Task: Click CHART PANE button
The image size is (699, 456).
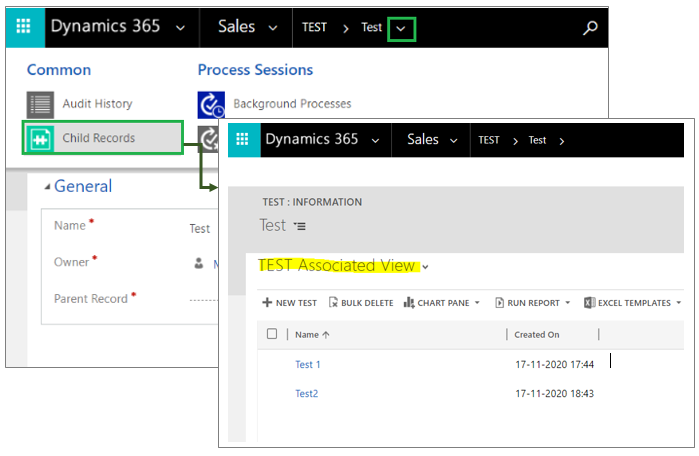Action: click(x=441, y=303)
